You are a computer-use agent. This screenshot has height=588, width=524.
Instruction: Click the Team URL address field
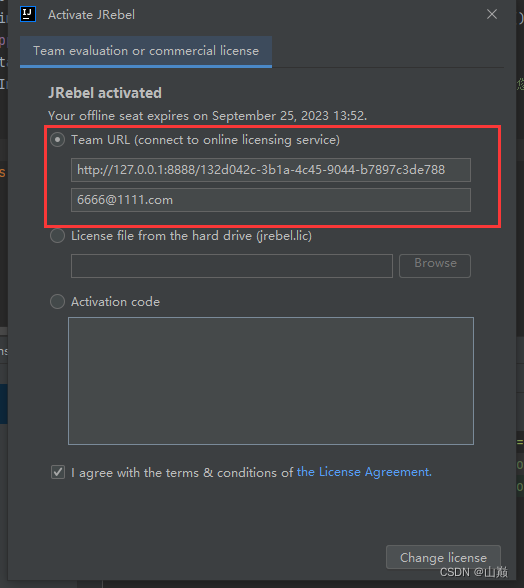pos(271,170)
